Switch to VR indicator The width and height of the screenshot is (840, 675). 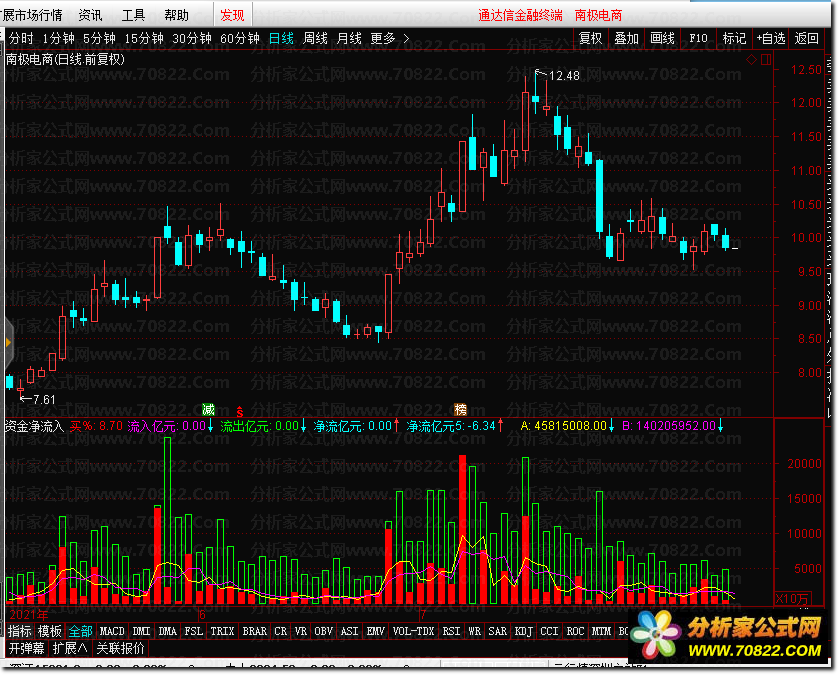tap(301, 632)
